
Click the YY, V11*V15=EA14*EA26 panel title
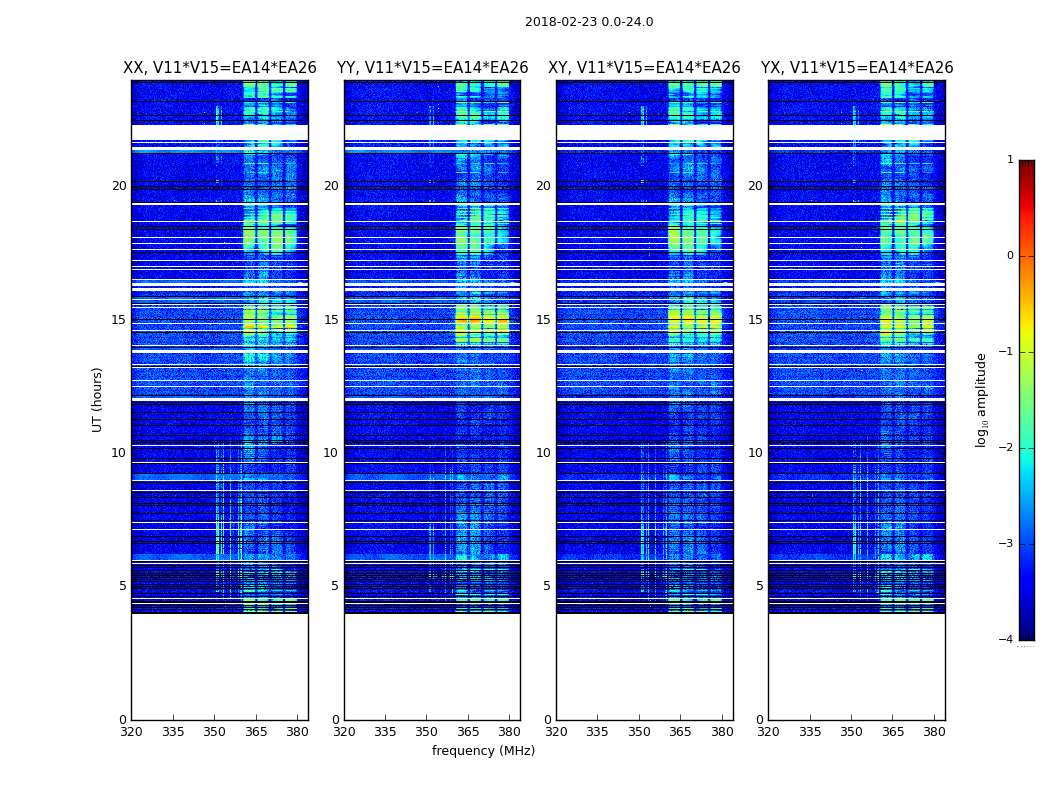[x=433, y=68]
